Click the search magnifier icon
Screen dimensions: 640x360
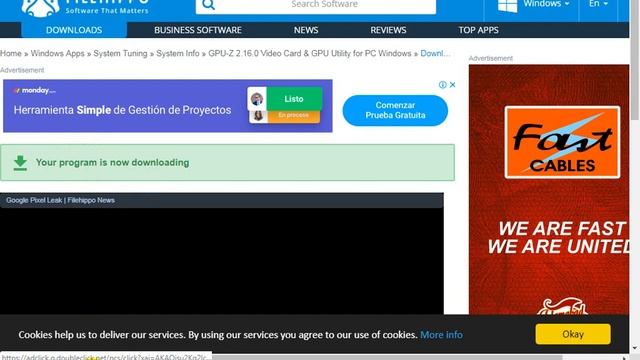click(x=208, y=4)
